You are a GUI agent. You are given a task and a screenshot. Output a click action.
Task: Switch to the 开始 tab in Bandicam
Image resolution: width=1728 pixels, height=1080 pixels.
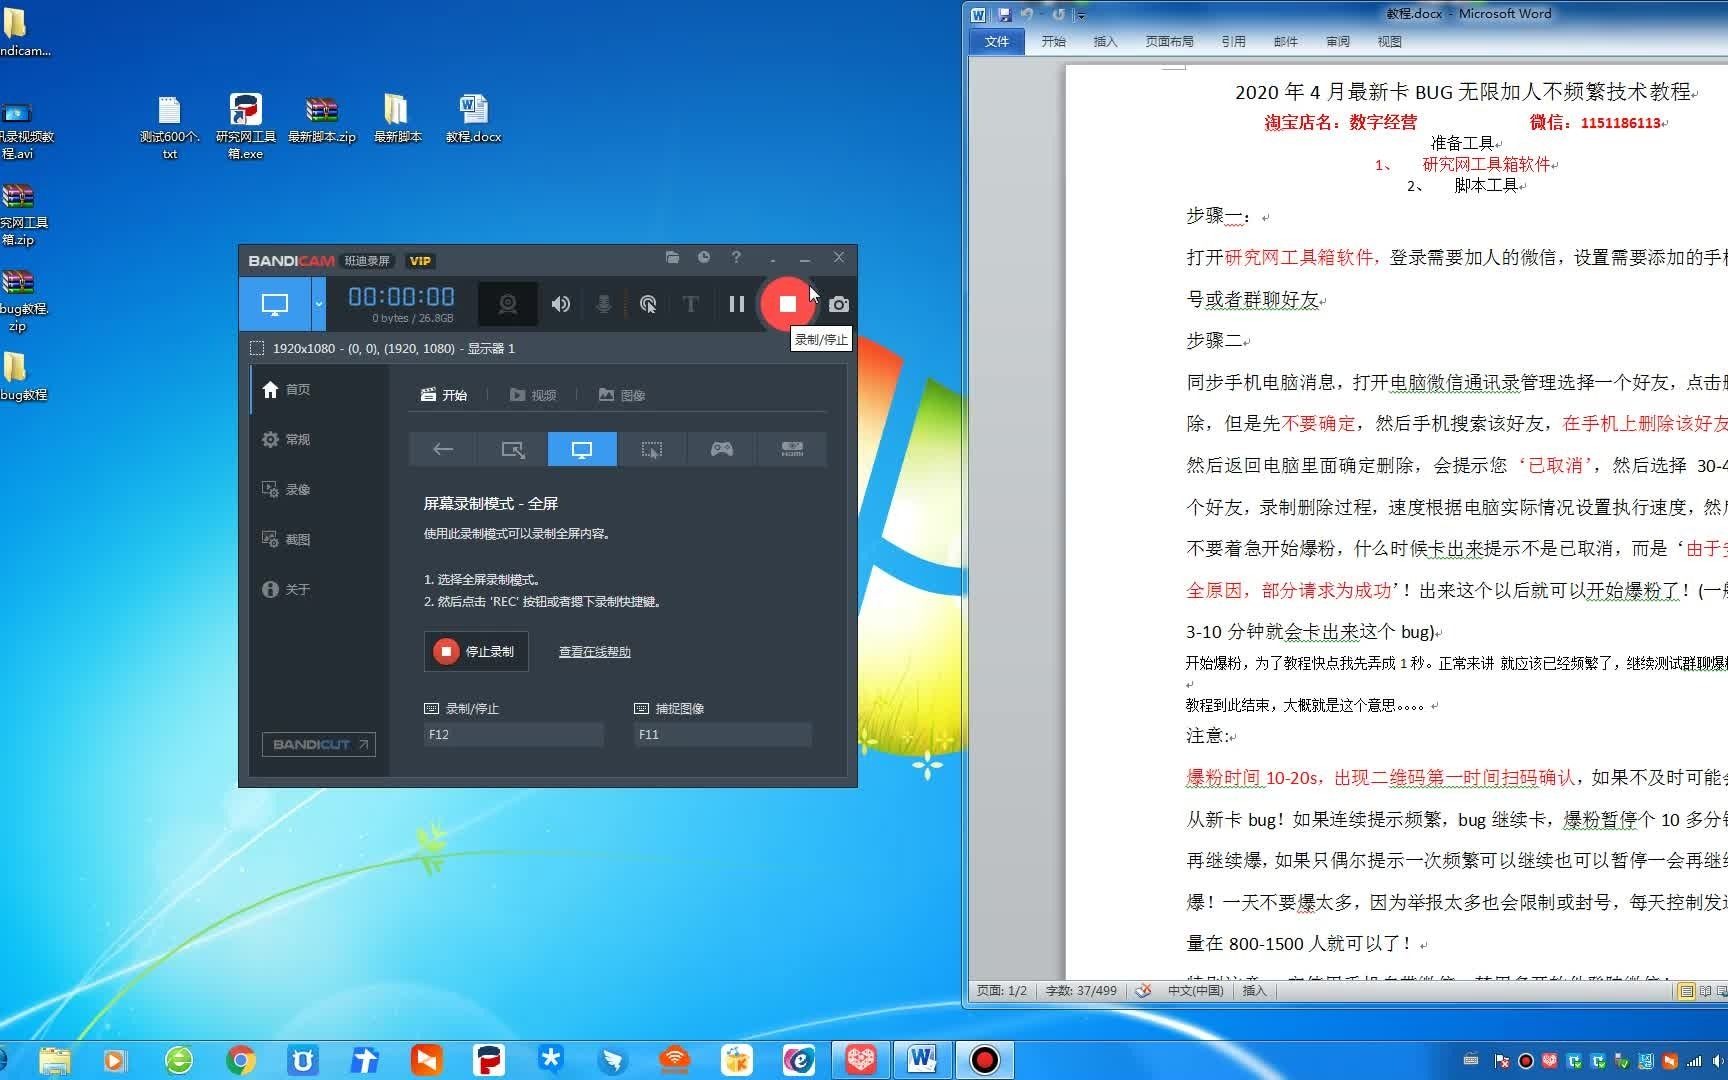tap(444, 395)
